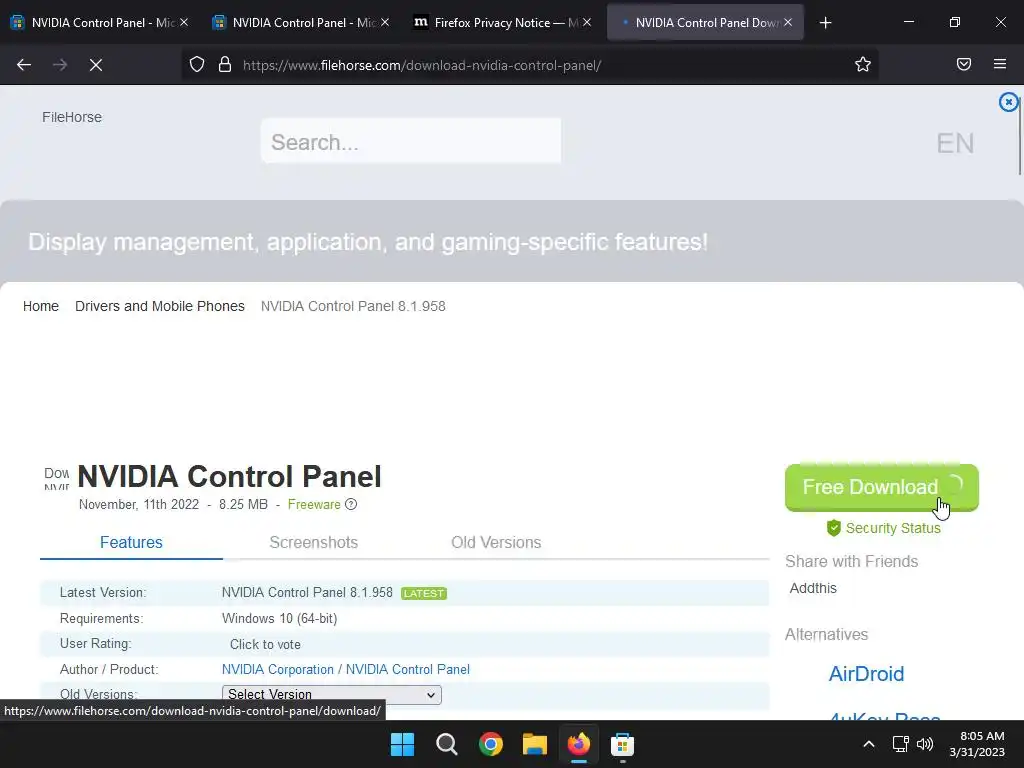
Task: Open network status tray icon
Action: point(901,744)
